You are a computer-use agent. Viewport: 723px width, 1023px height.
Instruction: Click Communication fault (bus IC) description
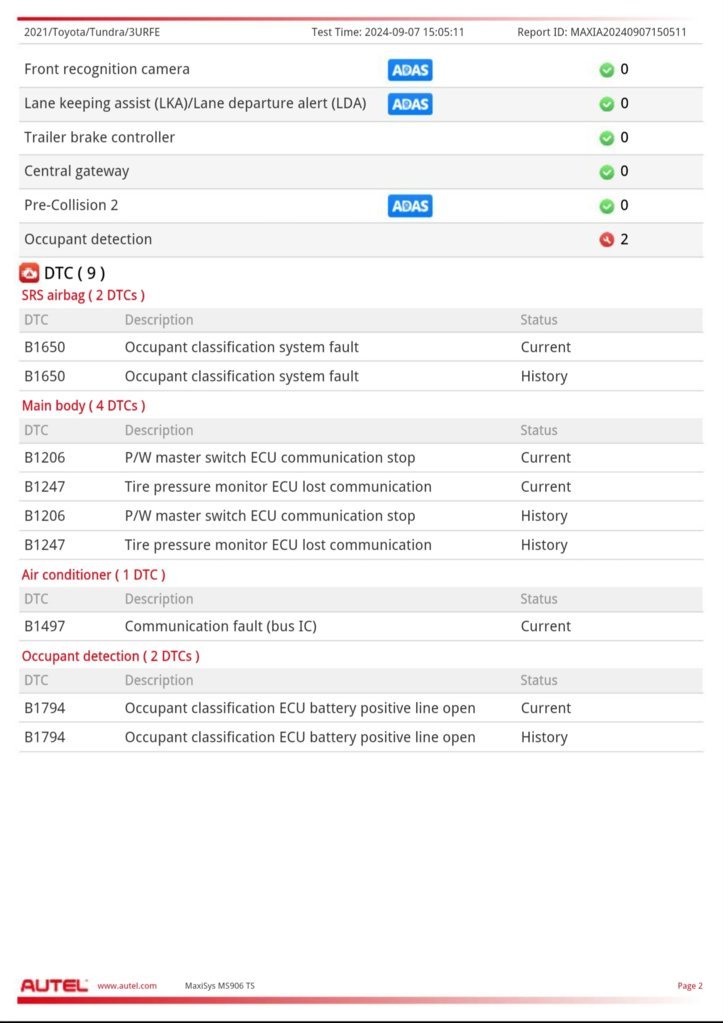(x=221, y=626)
